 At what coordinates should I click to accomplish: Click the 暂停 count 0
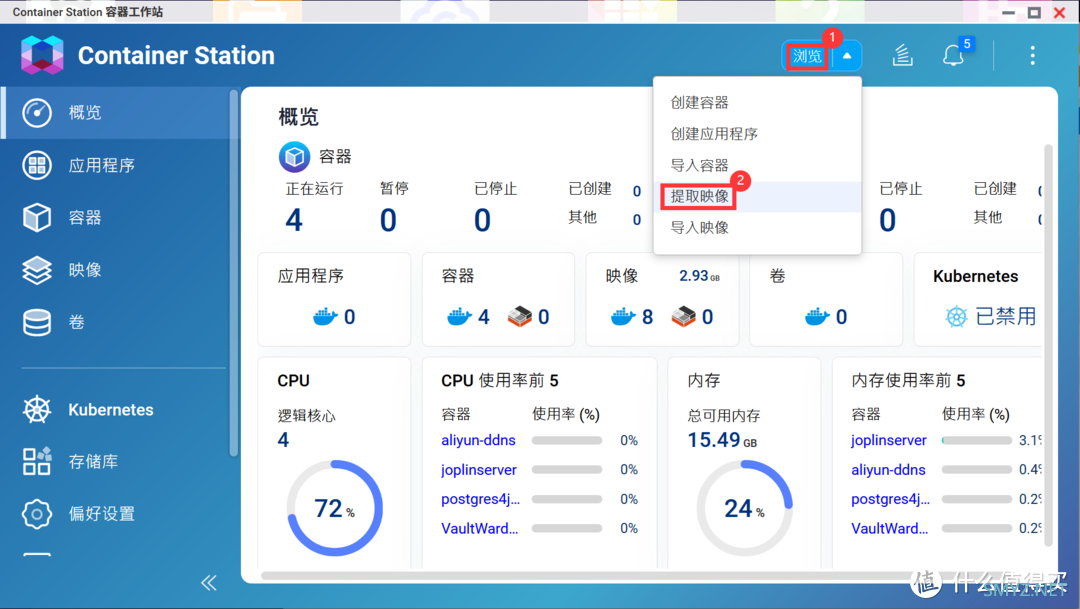(x=388, y=220)
